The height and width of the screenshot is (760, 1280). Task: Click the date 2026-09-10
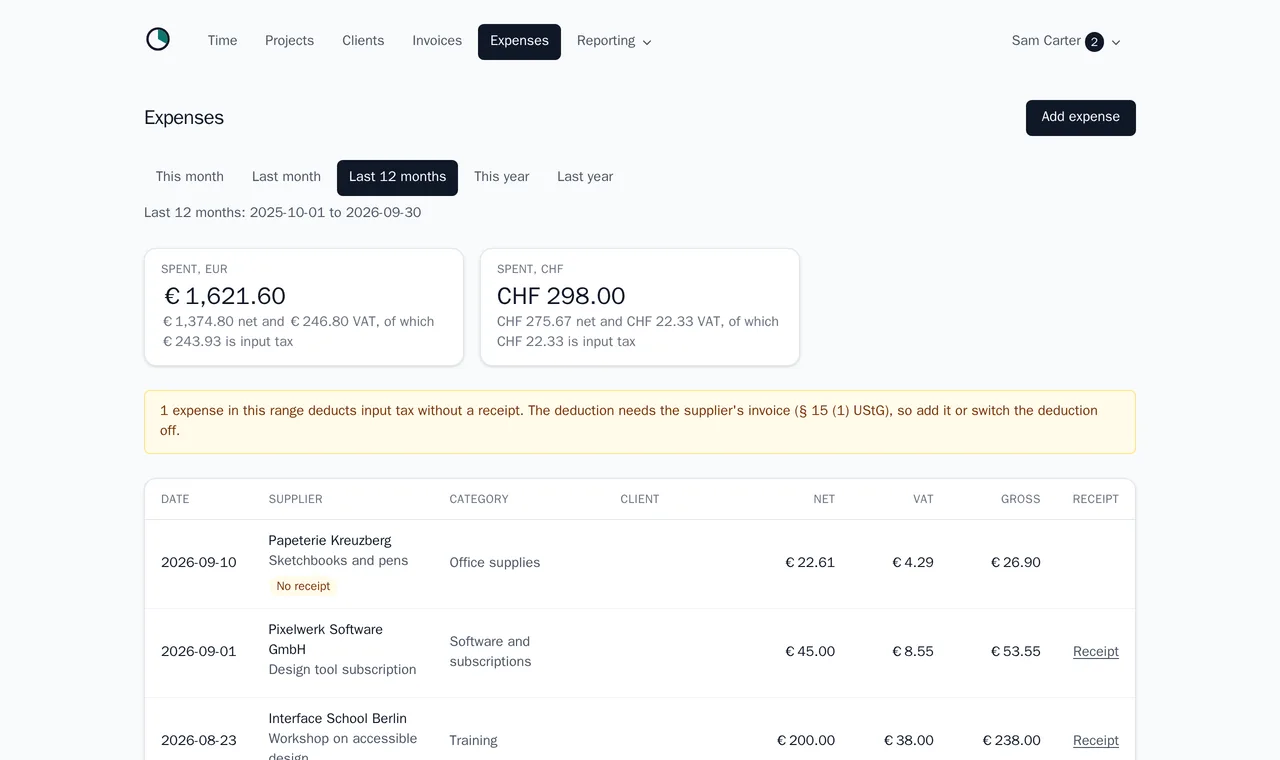tap(199, 563)
